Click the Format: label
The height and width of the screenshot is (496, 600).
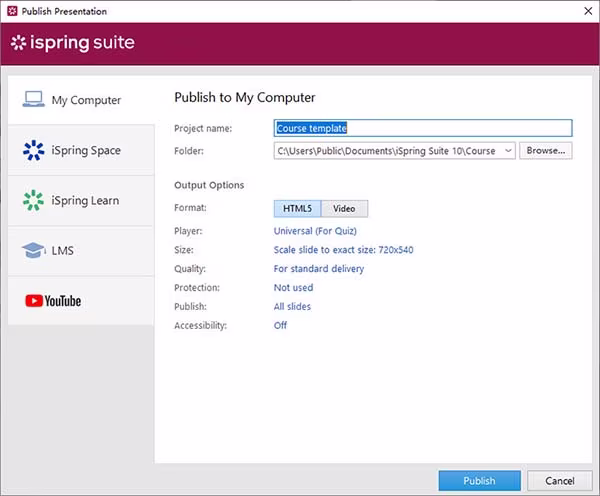click(x=190, y=208)
